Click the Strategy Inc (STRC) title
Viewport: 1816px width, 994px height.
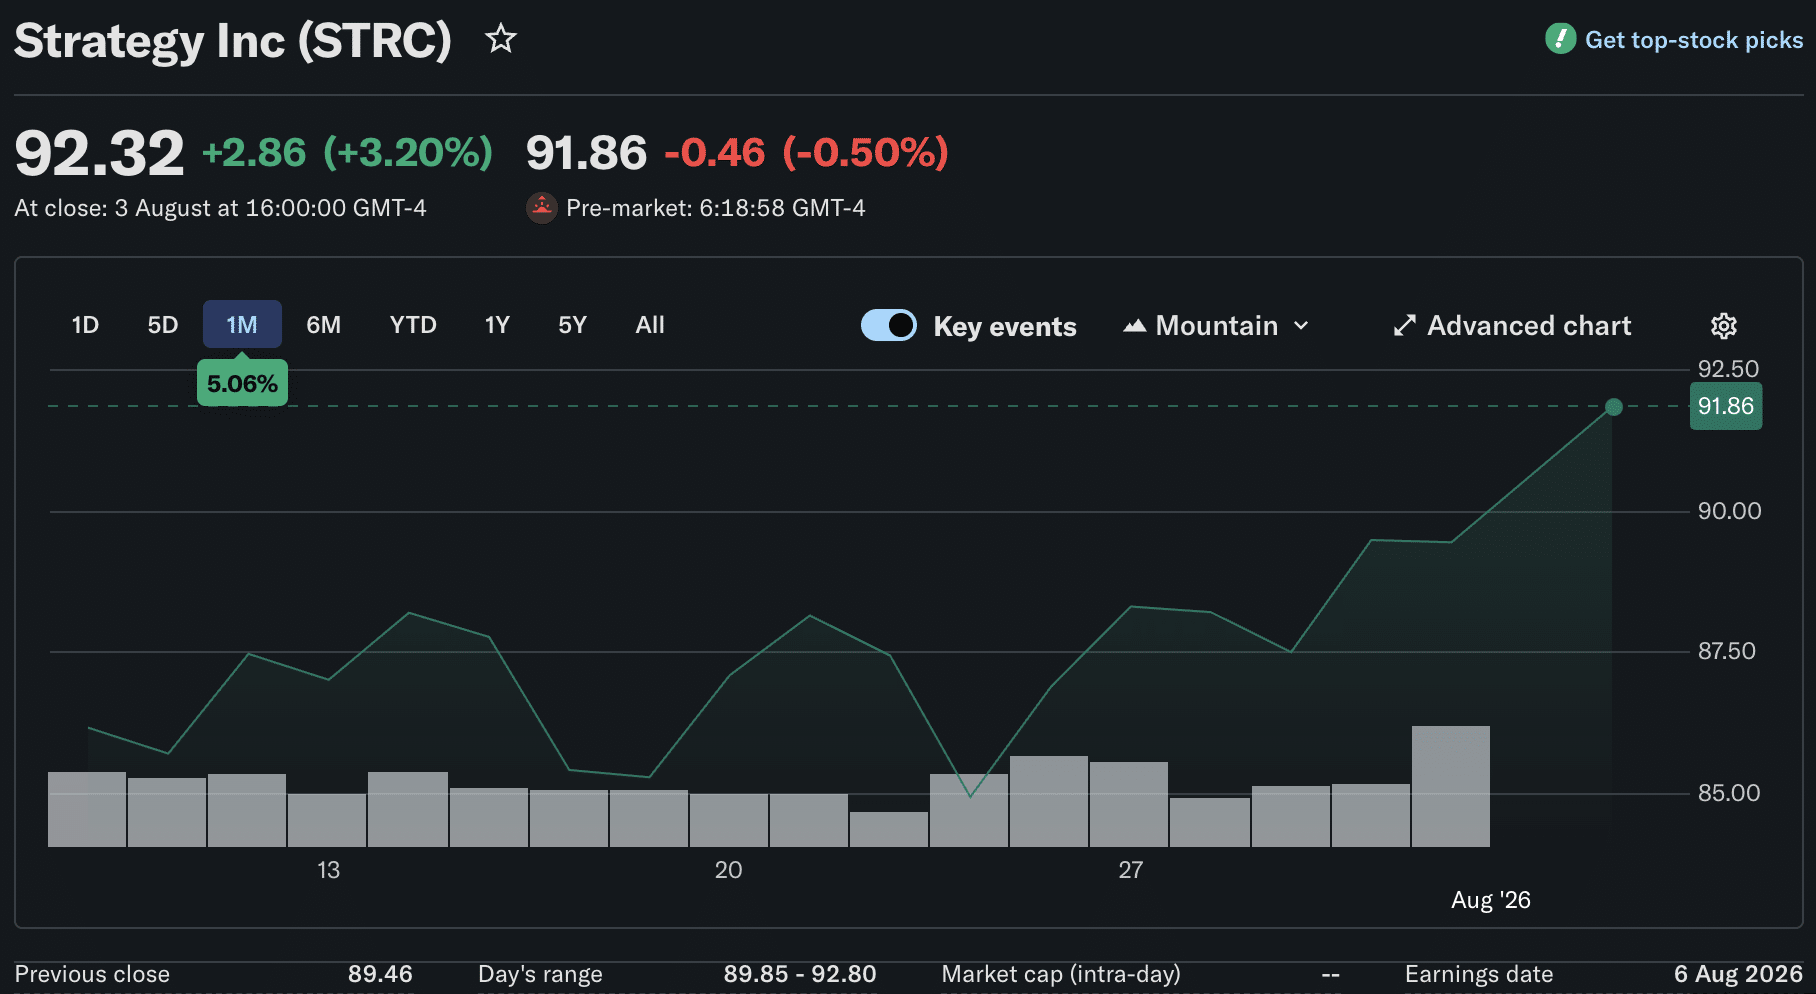click(x=233, y=41)
